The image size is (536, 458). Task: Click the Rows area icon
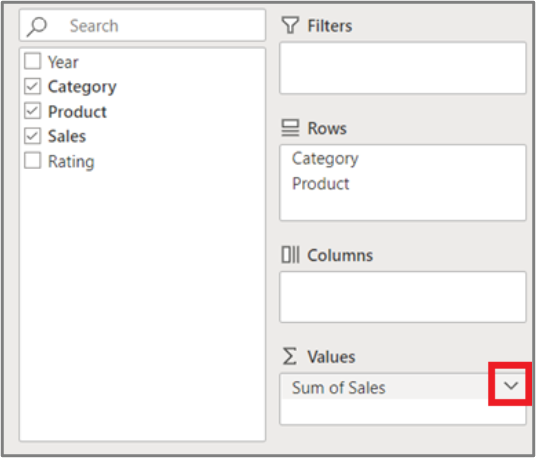pos(290,128)
